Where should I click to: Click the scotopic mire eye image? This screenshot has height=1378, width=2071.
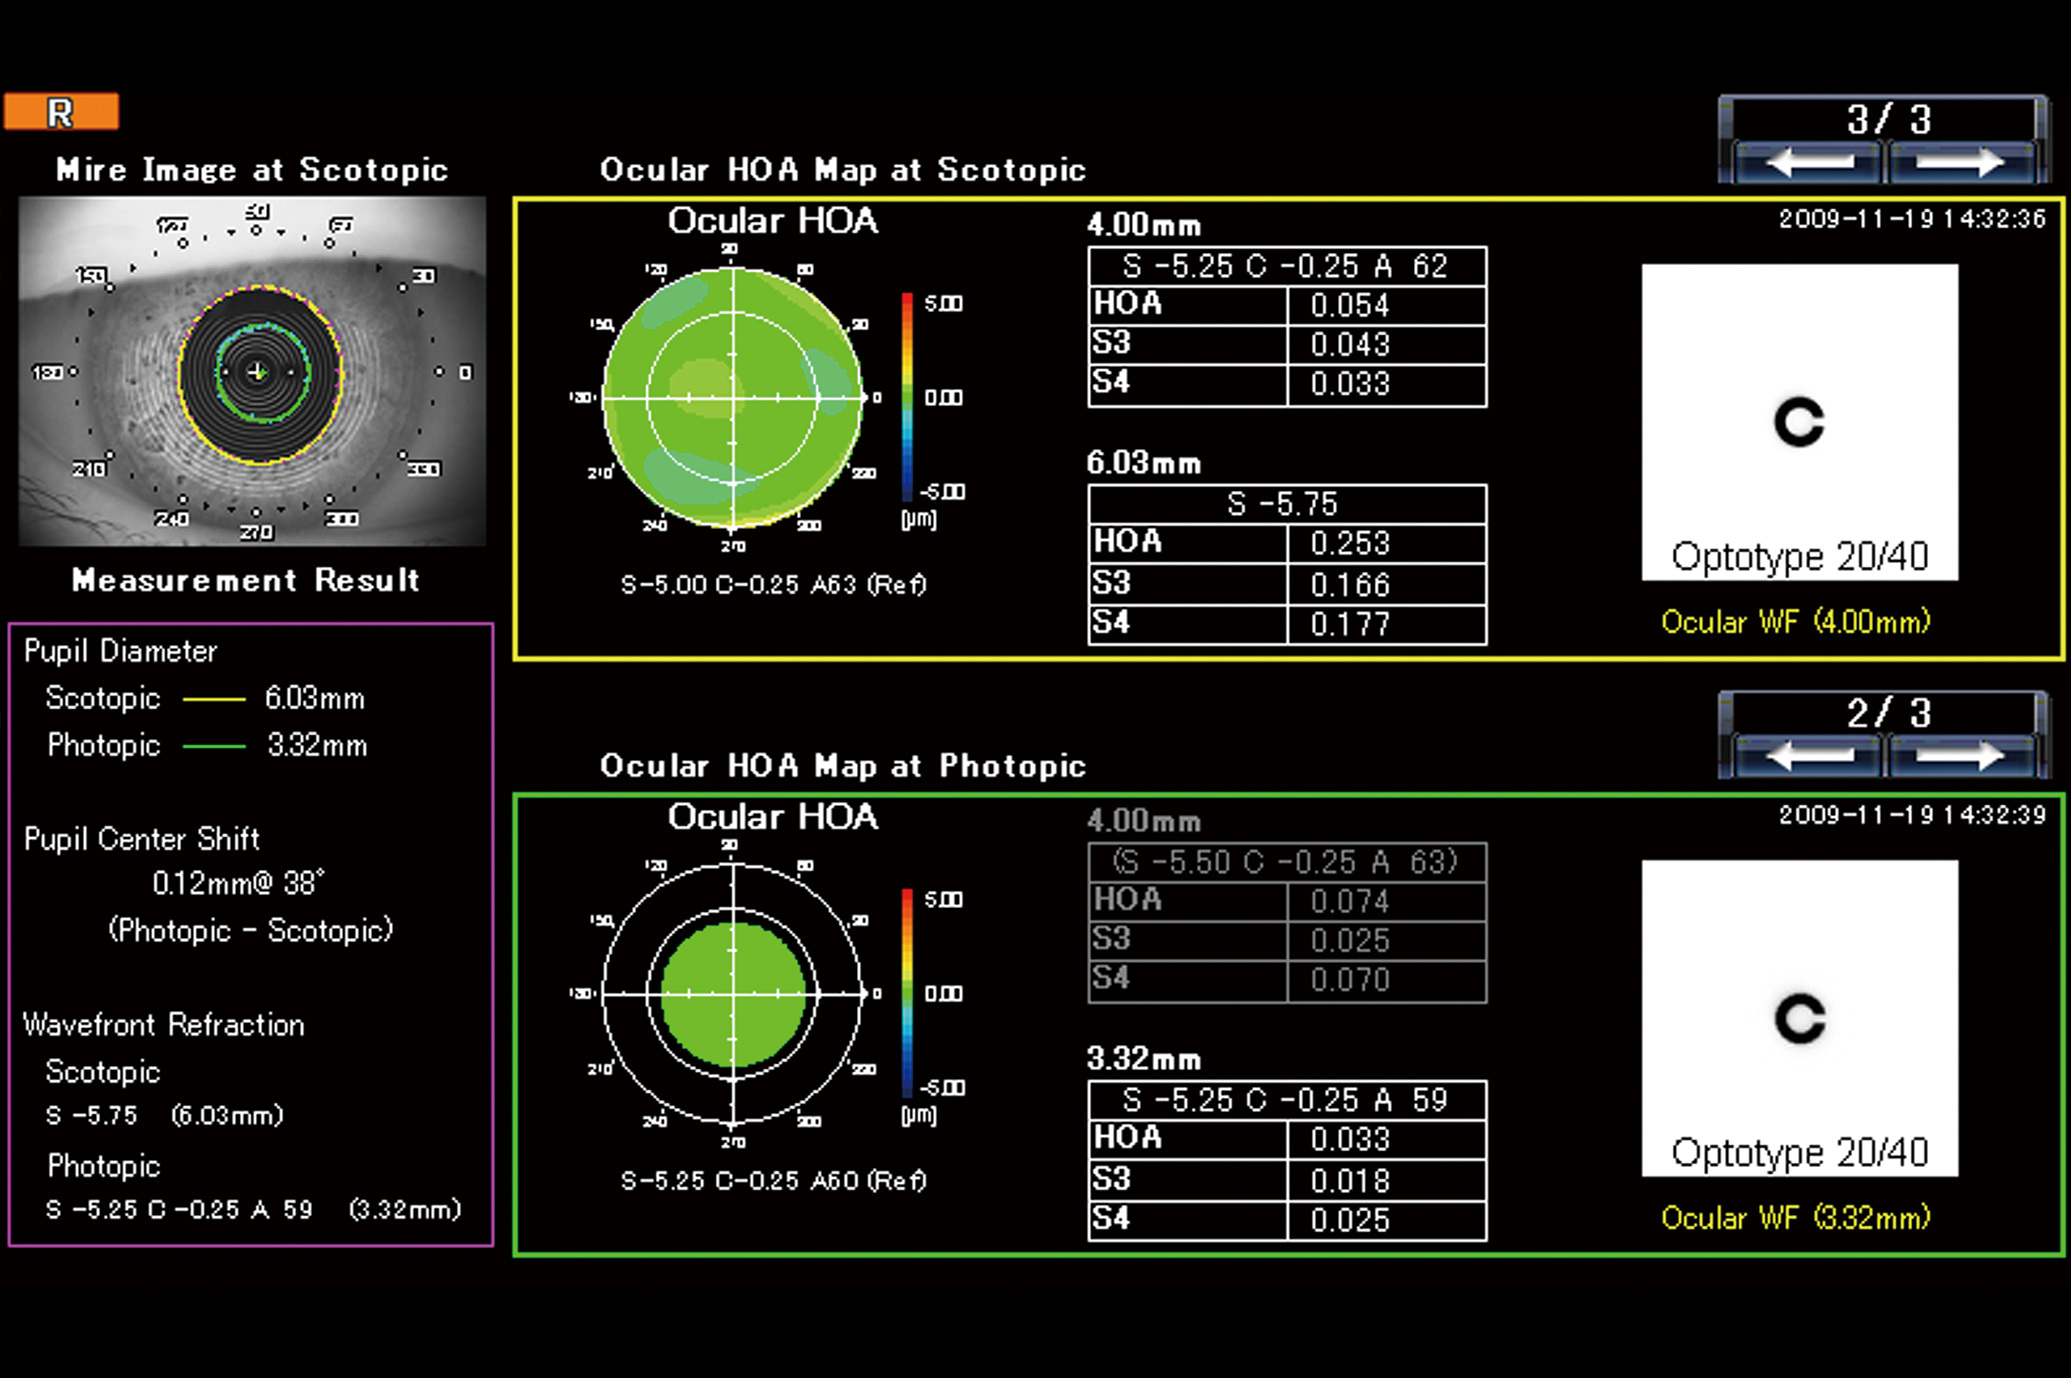tap(252, 371)
